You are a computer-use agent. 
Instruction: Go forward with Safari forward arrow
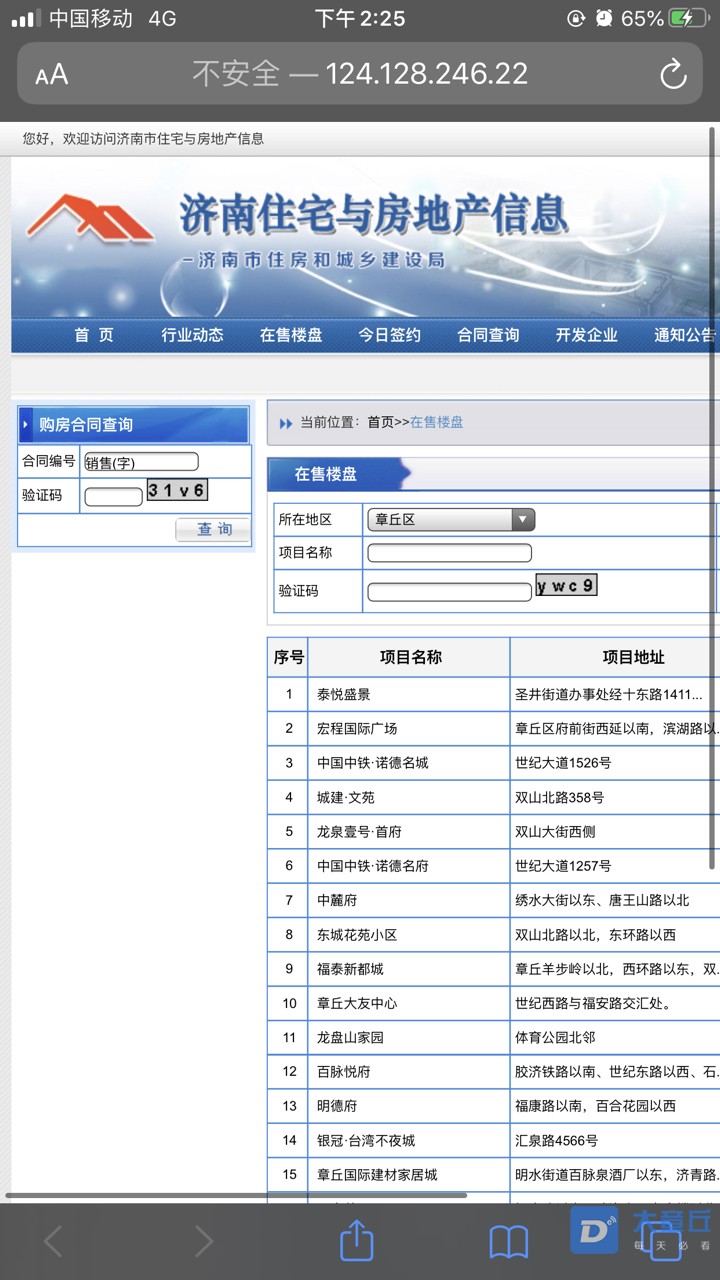pos(204,1242)
